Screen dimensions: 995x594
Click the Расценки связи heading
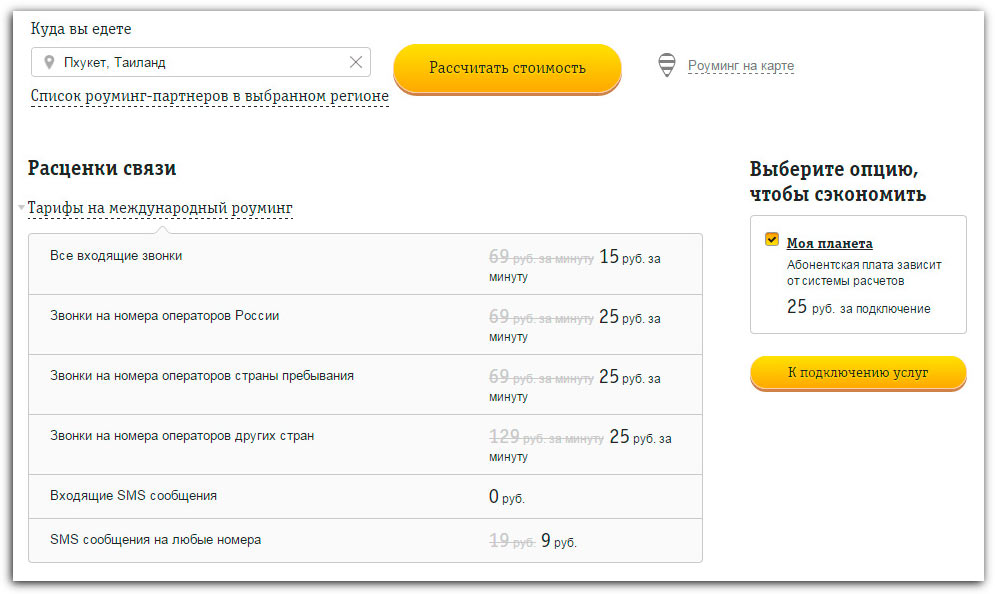[x=102, y=168]
